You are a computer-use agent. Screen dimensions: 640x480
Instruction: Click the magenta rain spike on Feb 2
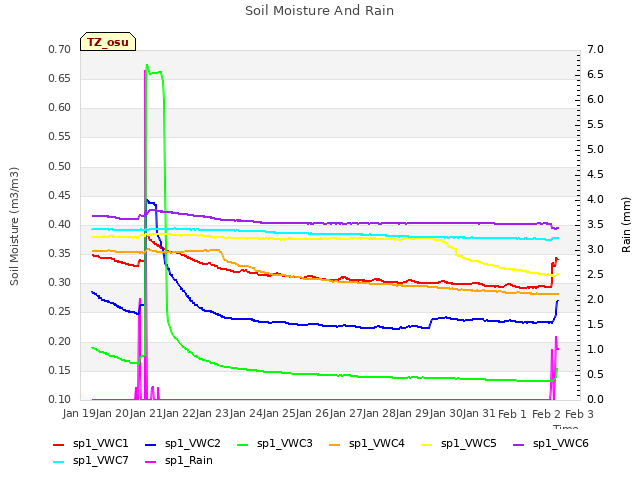(x=556, y=338)
